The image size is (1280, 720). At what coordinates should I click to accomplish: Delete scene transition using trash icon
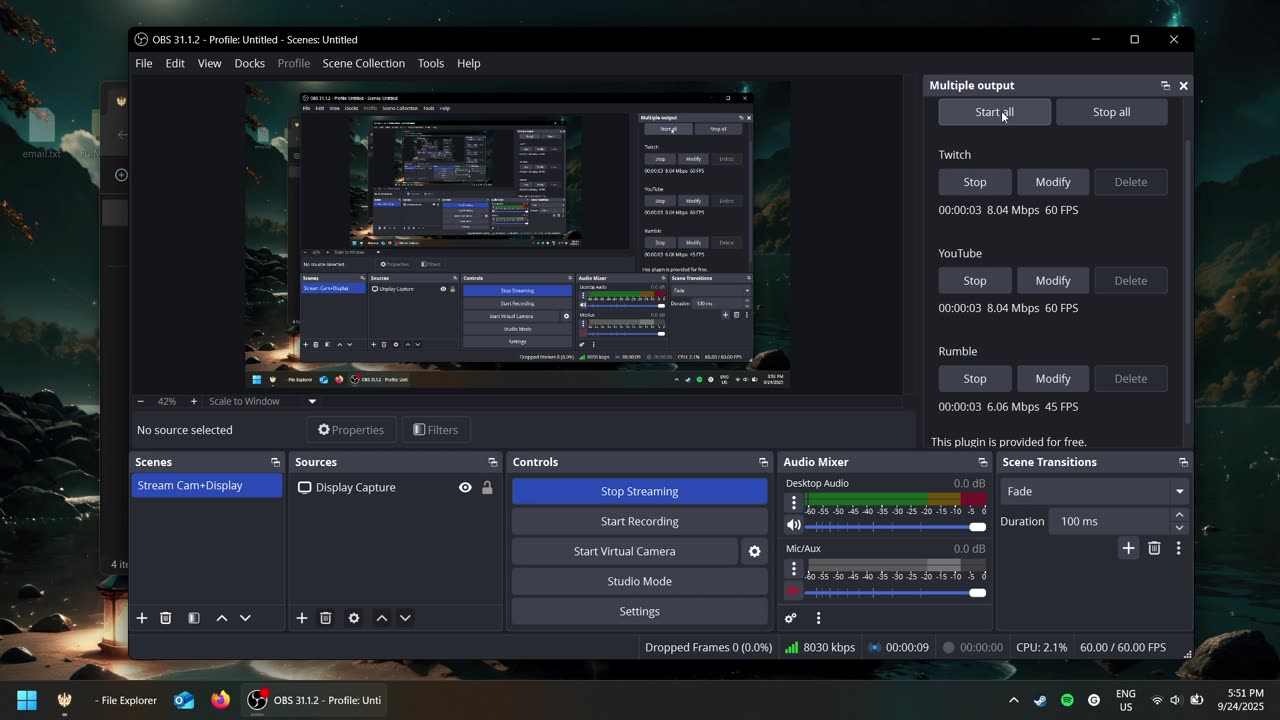click(1154, 548)
